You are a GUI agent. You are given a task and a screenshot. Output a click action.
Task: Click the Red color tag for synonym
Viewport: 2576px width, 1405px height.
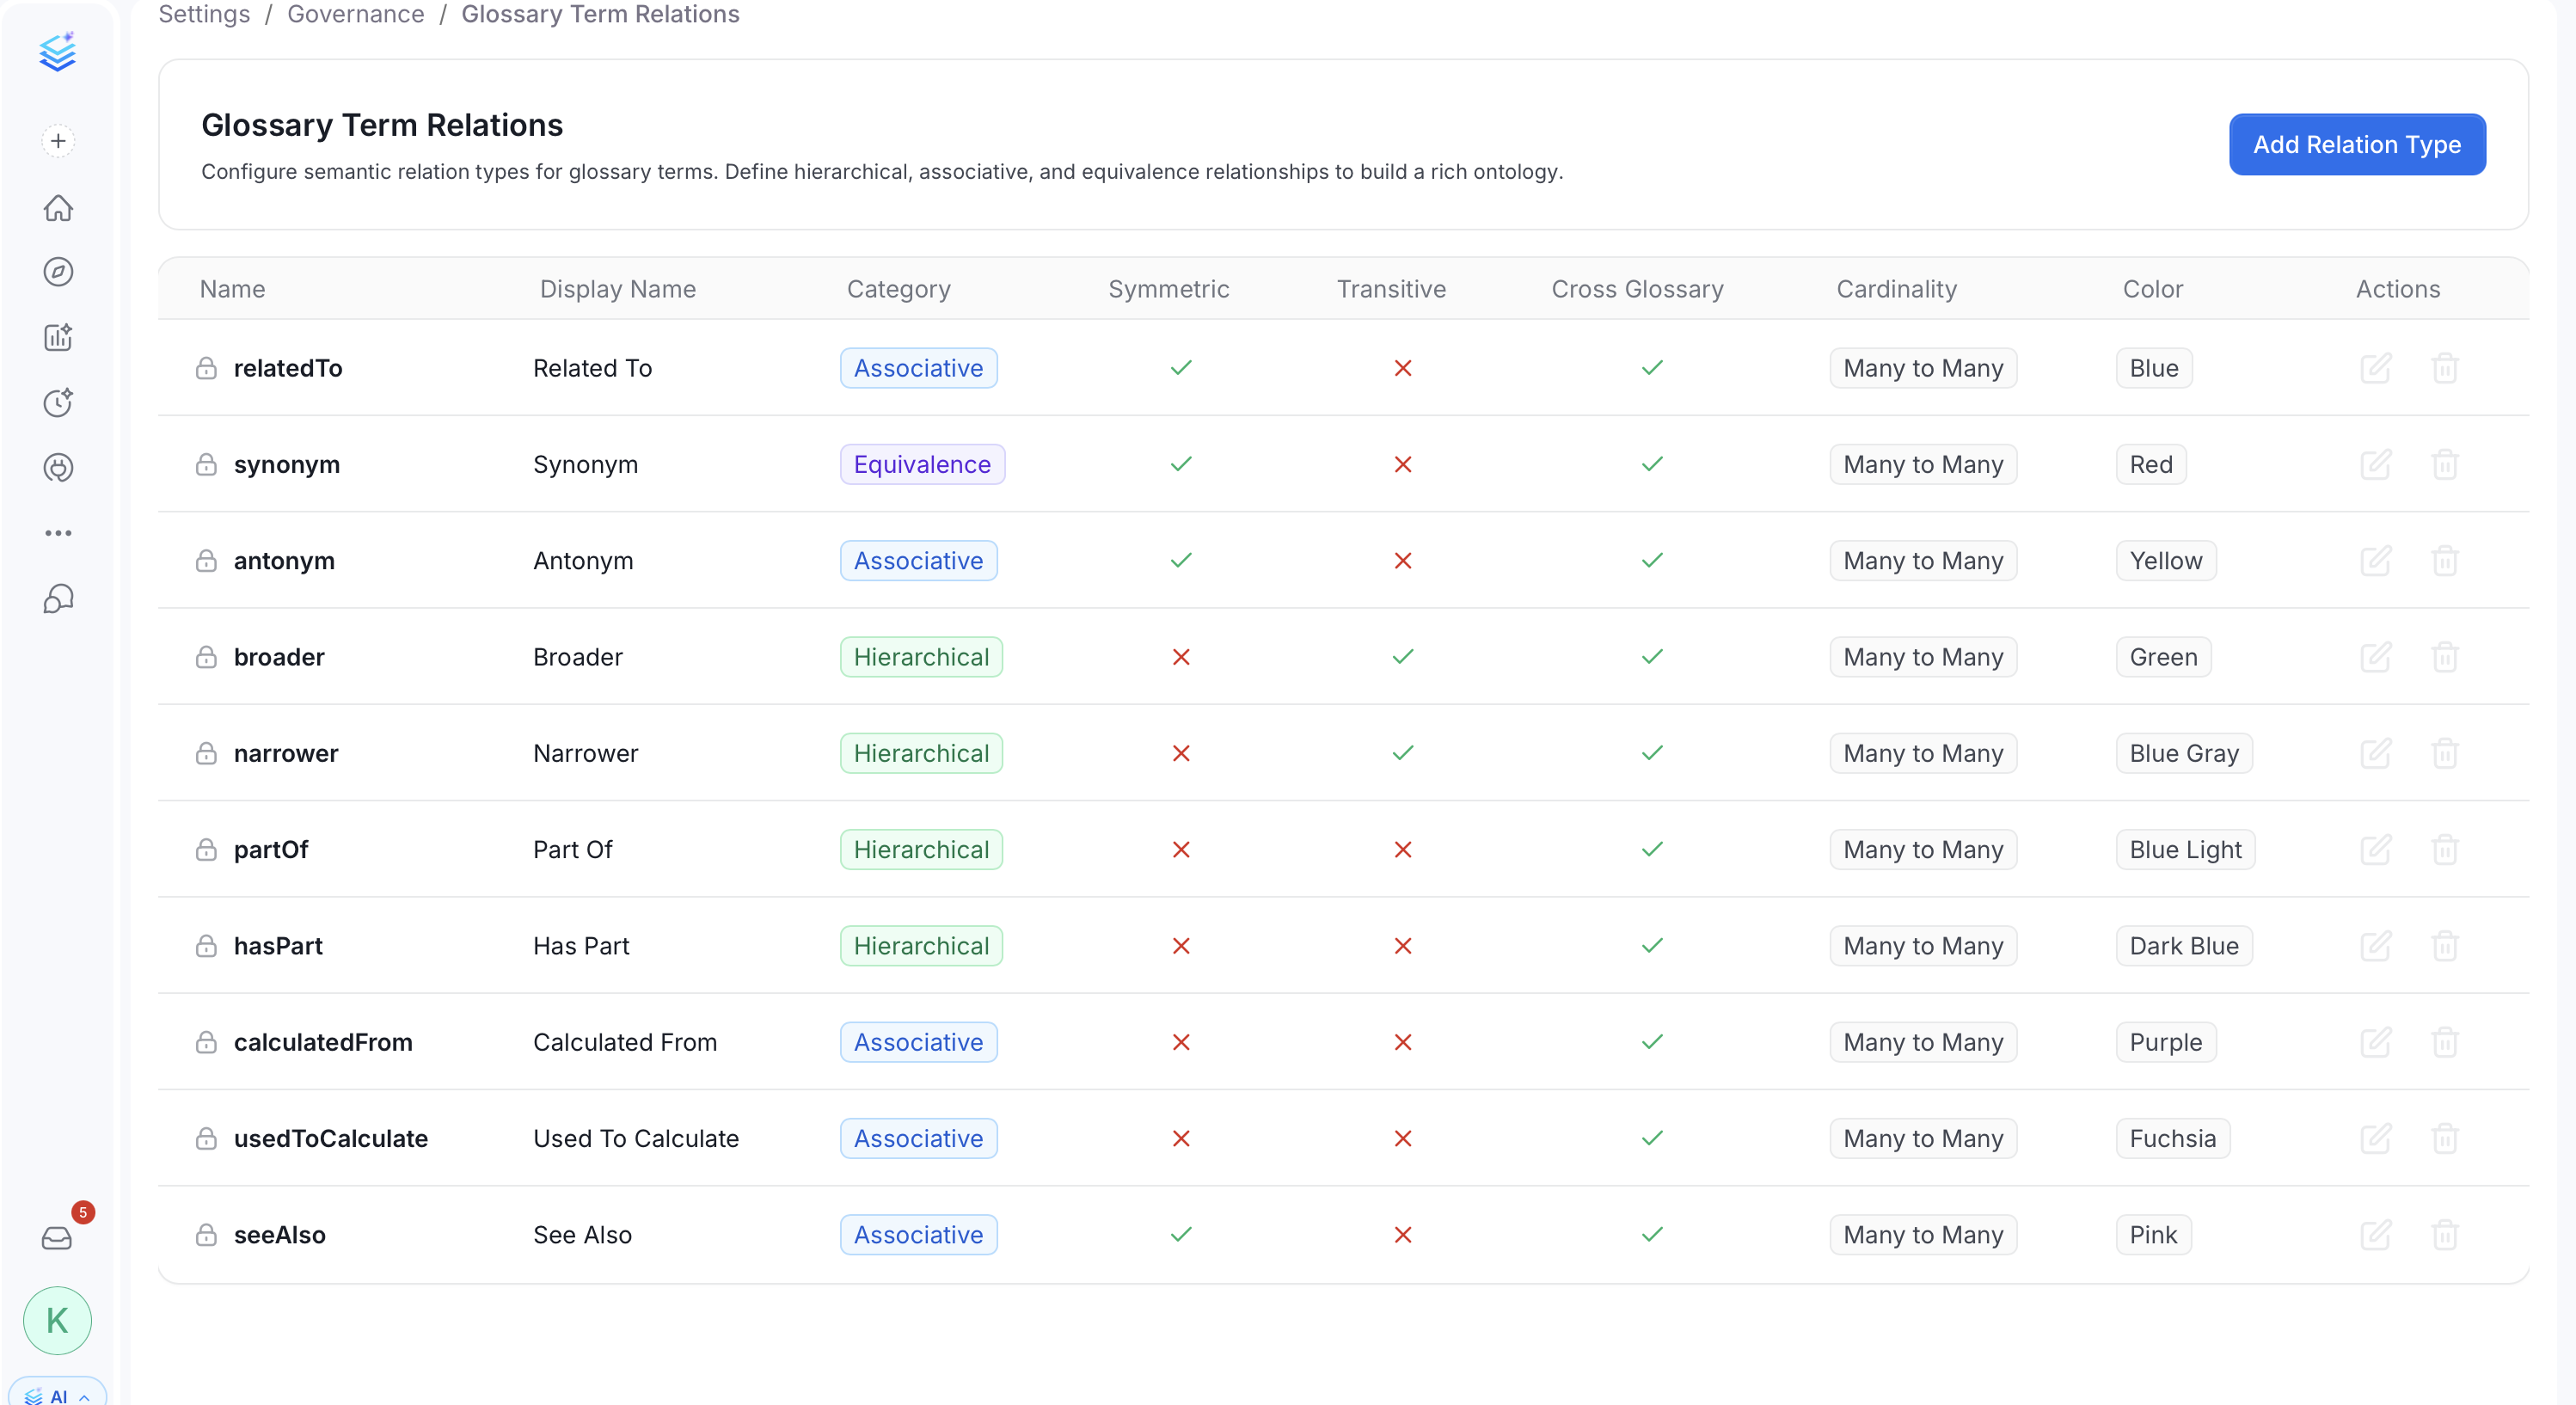2150,464
